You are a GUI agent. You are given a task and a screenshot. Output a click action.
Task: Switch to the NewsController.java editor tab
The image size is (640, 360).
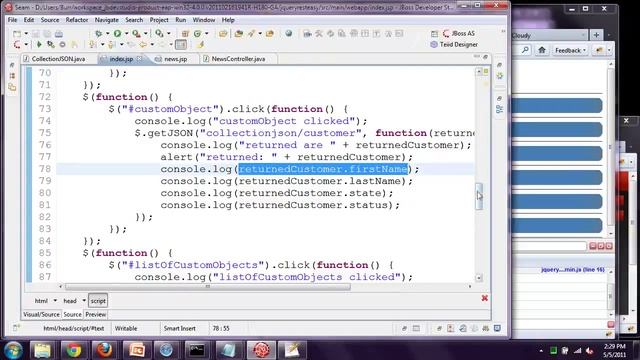click(238, 59)
